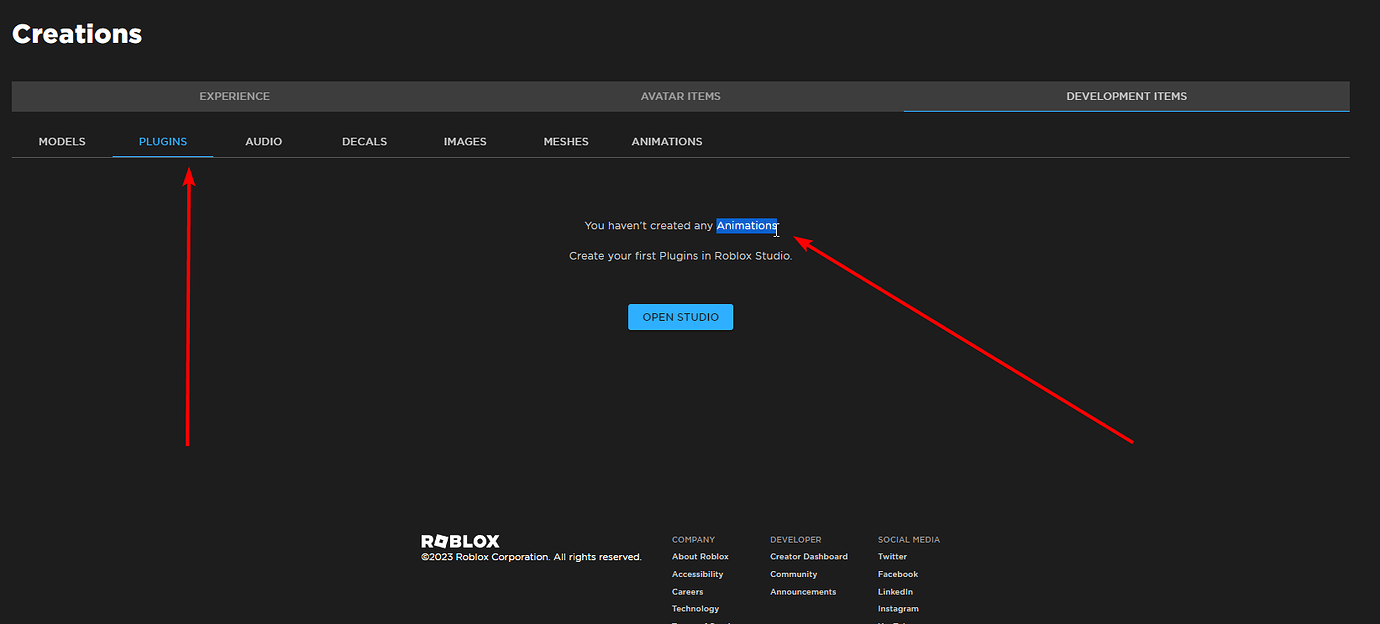The width and height of the screenshot is (1380, 624).
Task: Show the Meshes sub-tab
Action: click(566, 142)
